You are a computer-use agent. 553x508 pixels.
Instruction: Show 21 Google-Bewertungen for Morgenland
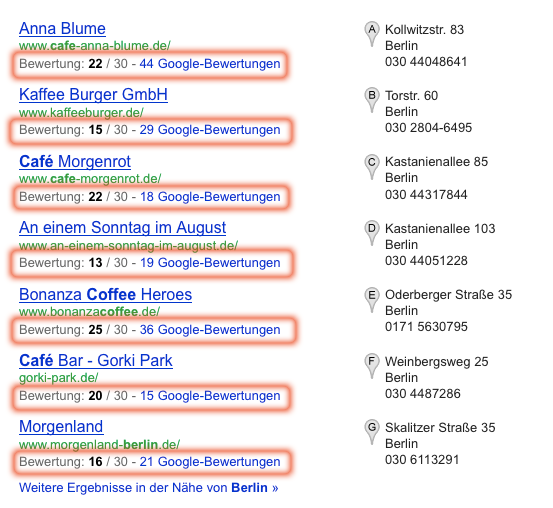coord(210,462)
